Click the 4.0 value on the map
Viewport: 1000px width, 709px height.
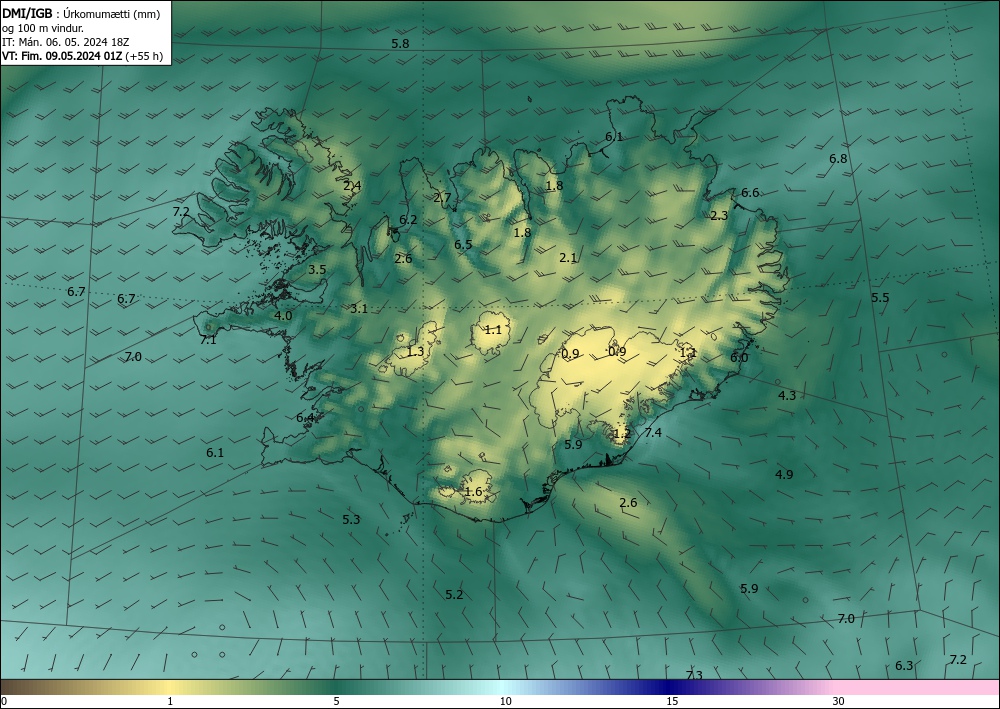[x=283, y=316]
